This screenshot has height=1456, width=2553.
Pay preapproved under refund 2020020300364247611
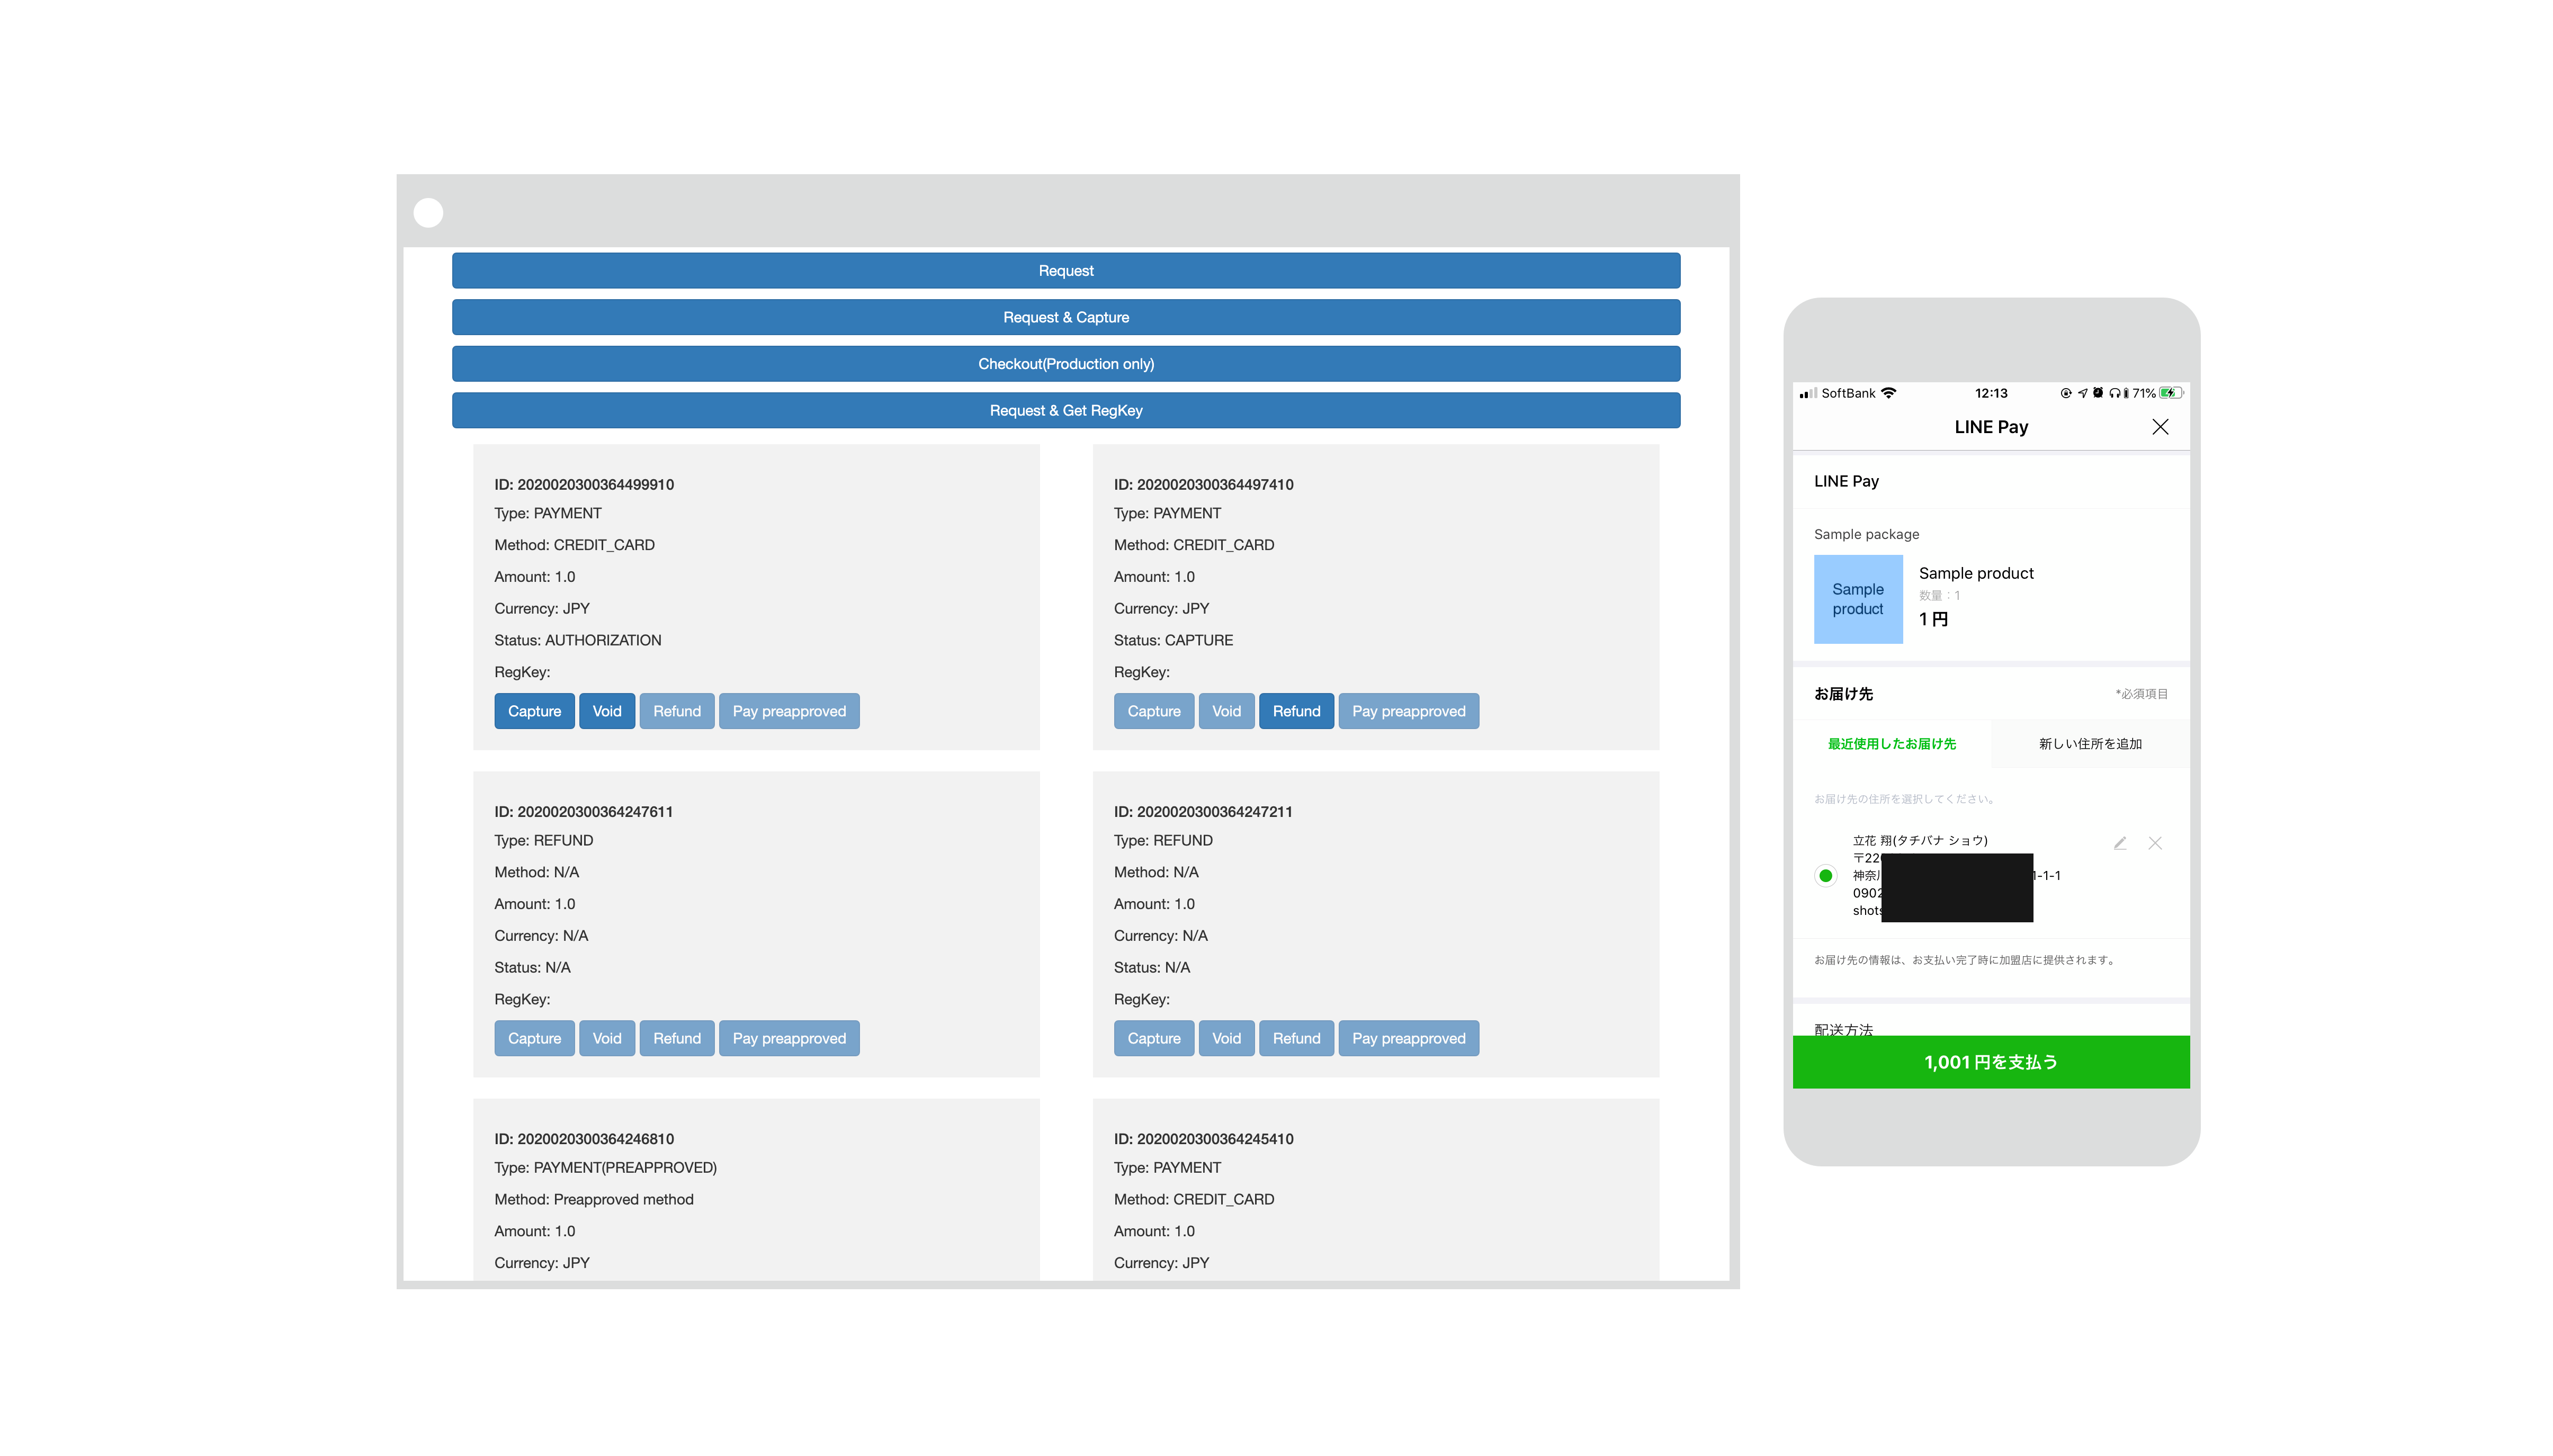tap(789, 1038)
